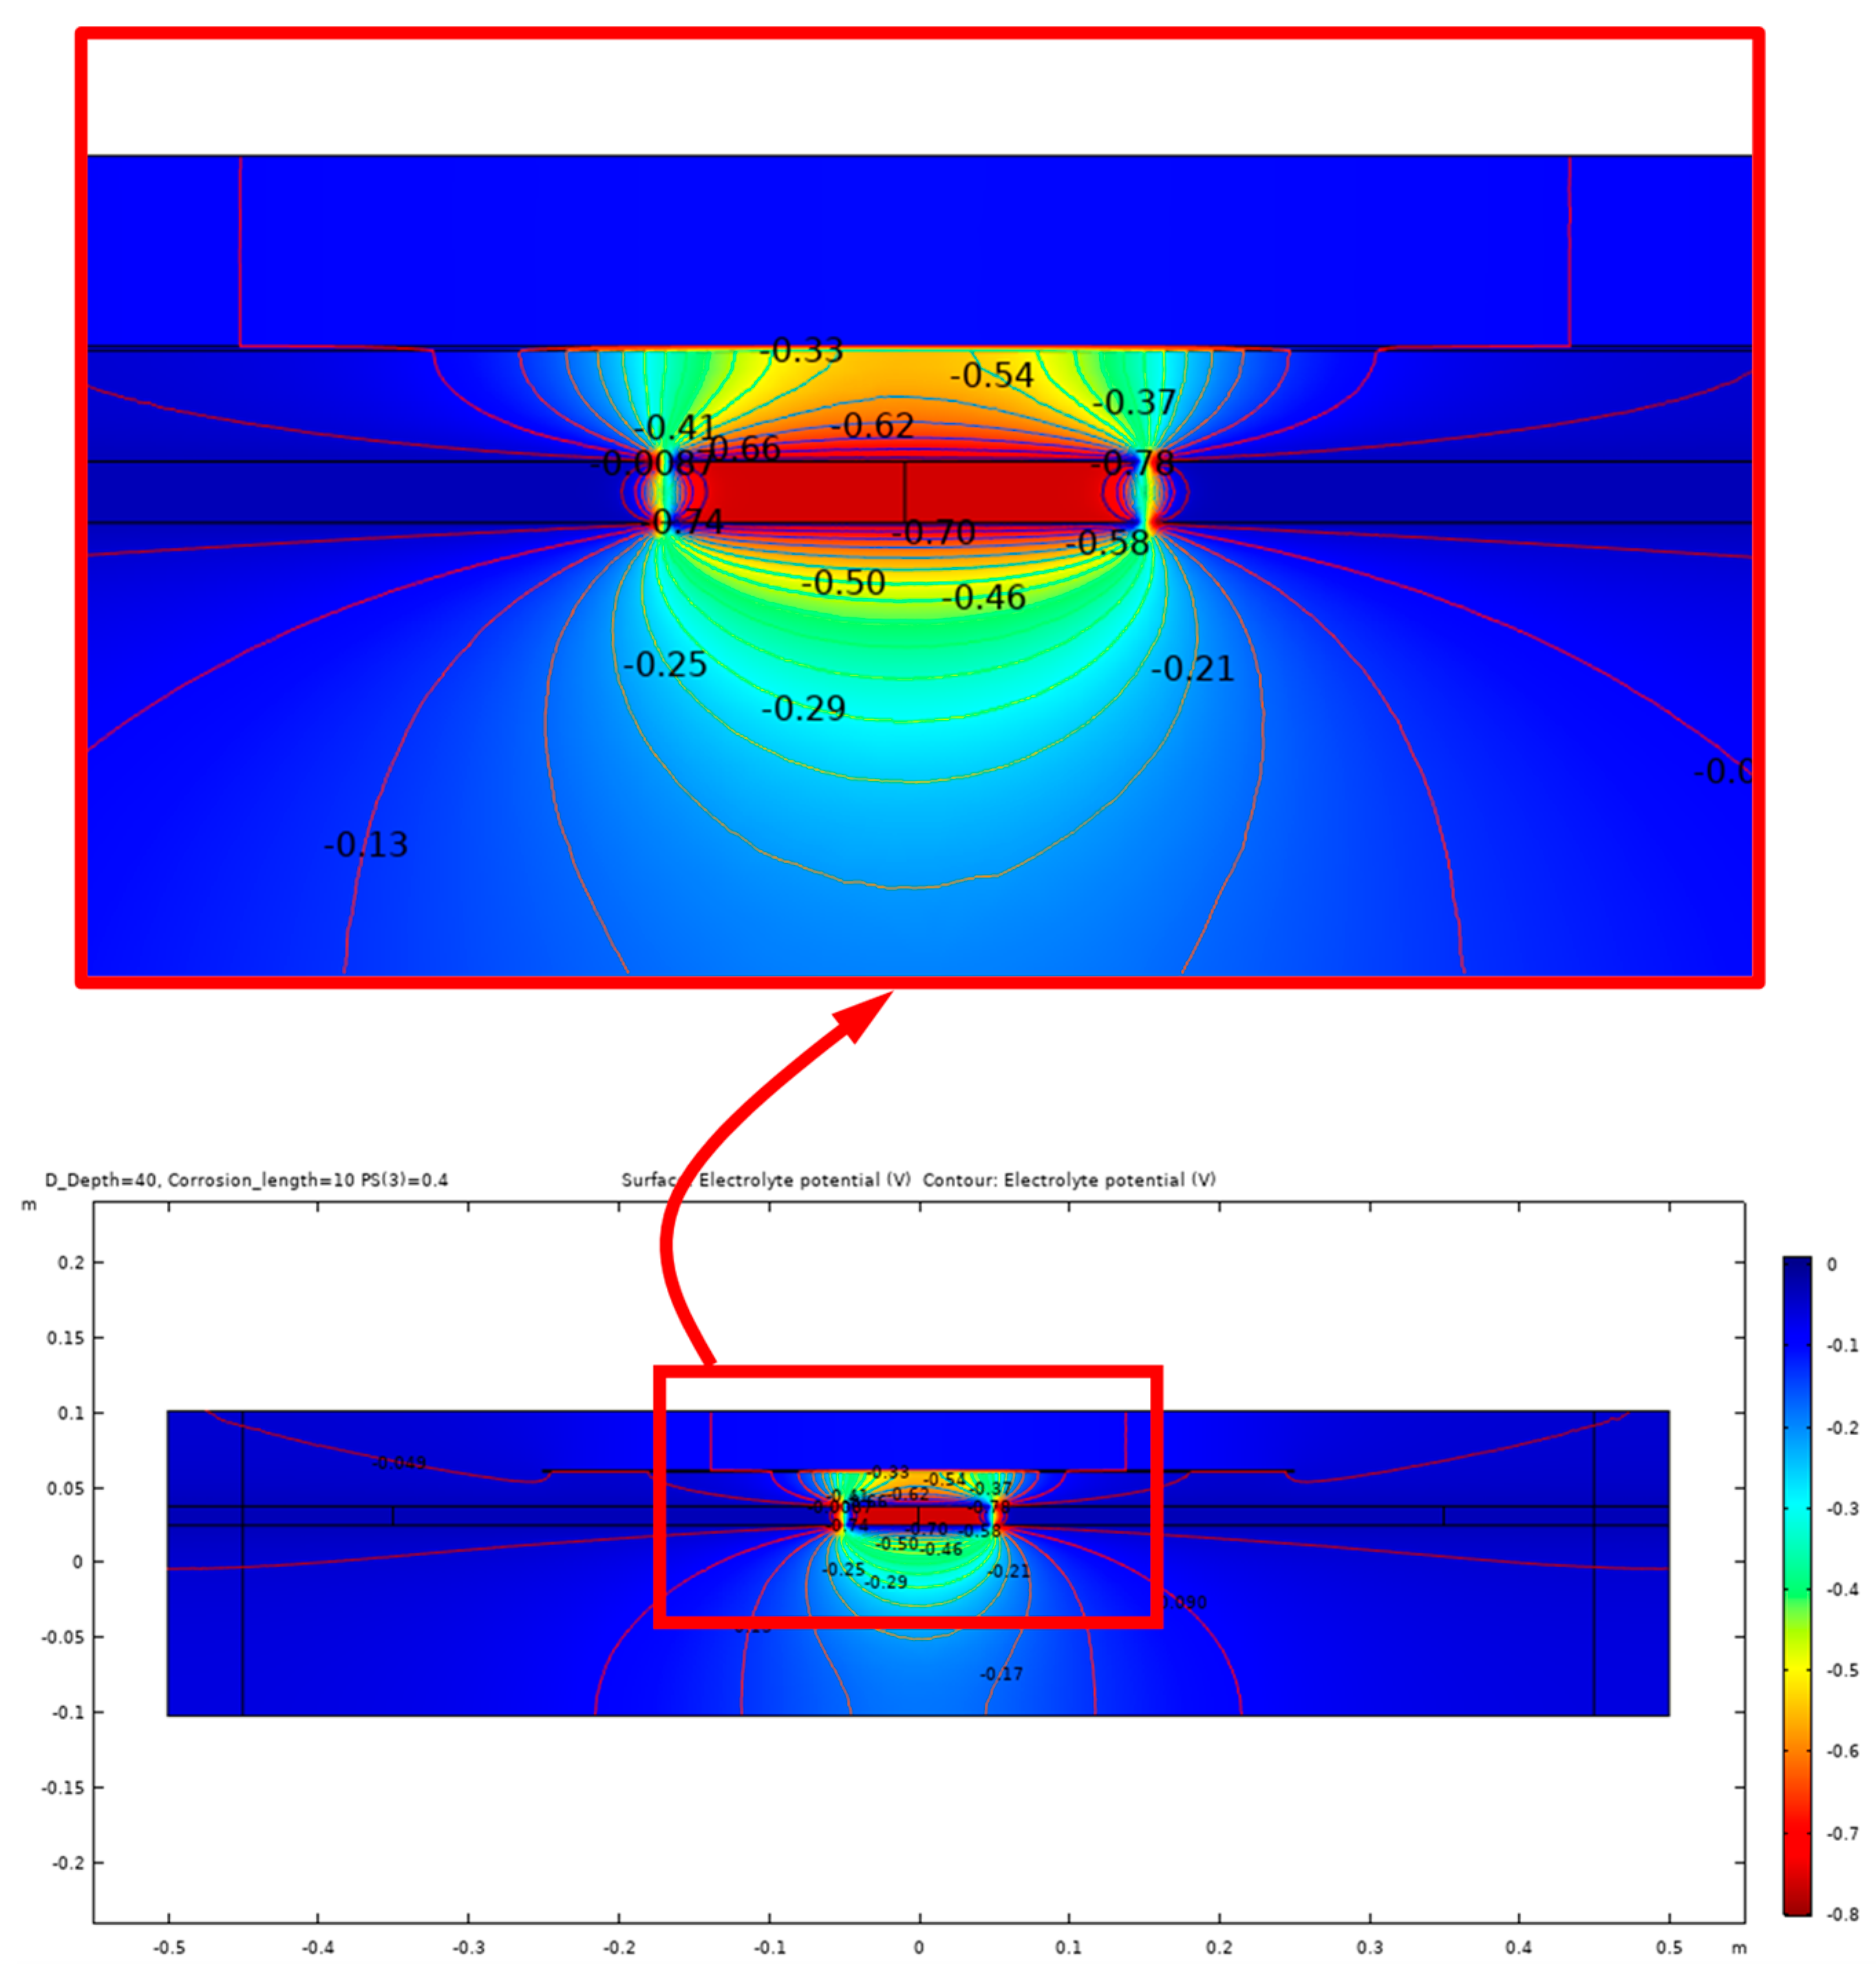This screenshot has width=1876, height=1987.
Task: Click the -0.5 tick label on the x-axis
Action: tap(168, 1948)
